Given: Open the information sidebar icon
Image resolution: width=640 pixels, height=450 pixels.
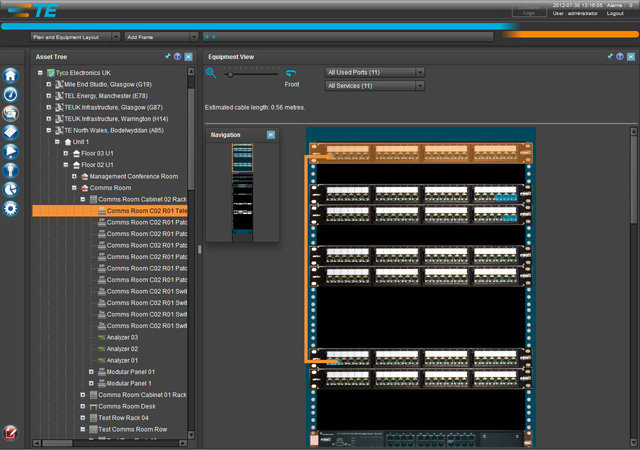Looking at the screenshot, I should click(11, 170).
